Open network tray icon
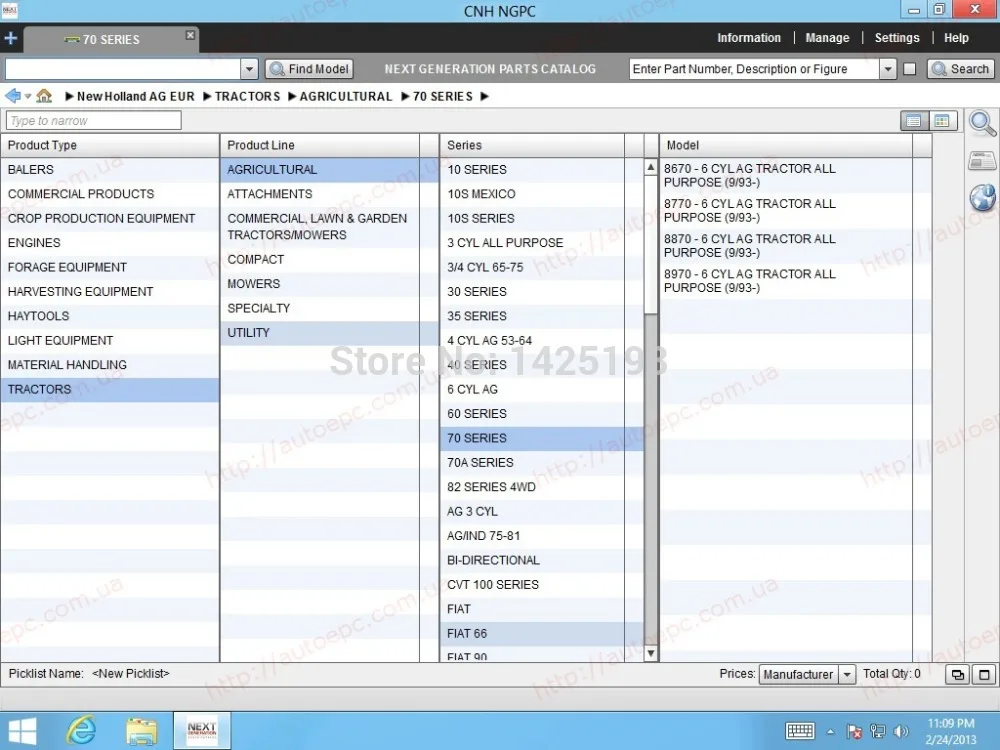The image size is (1000, 750). 878,732
